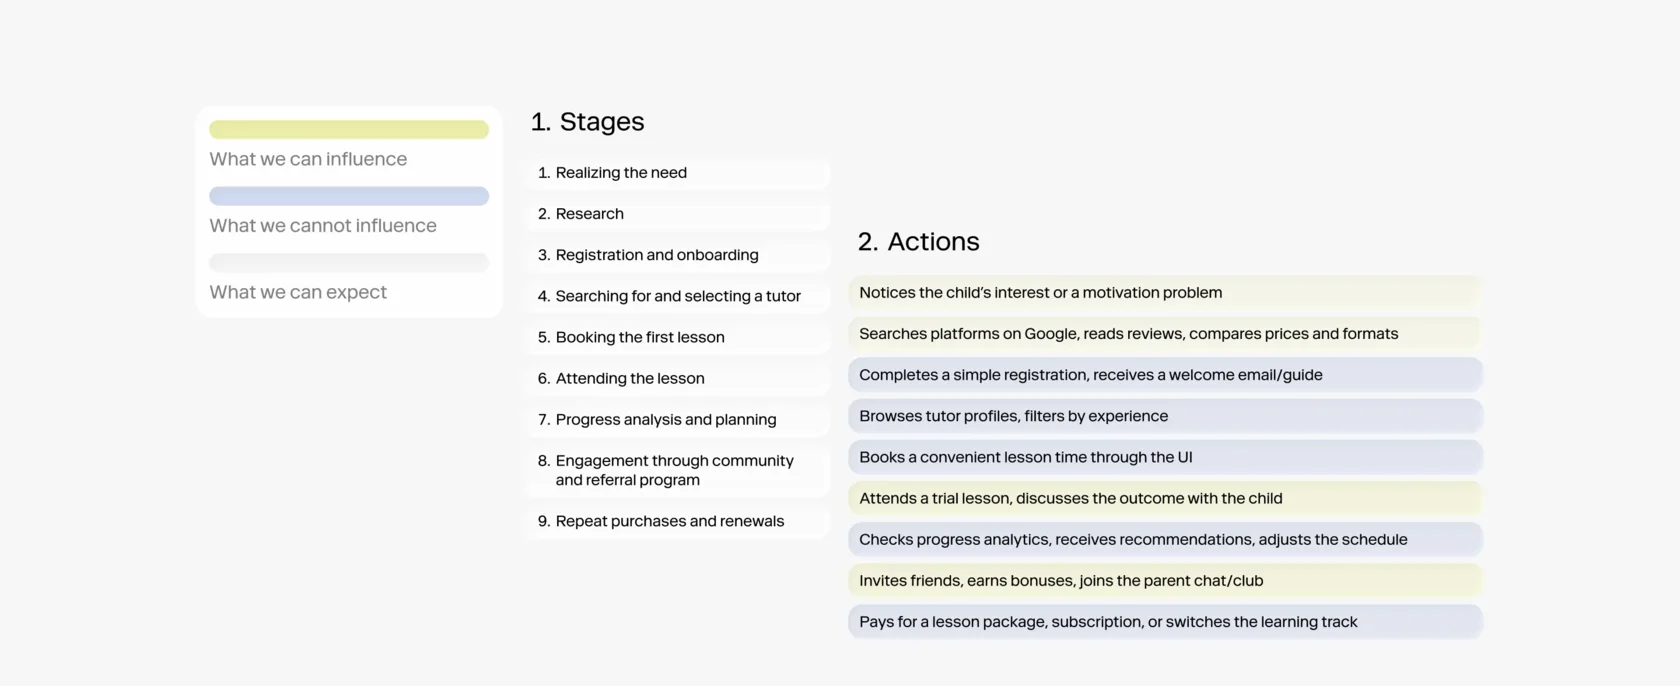Click 'Pays for a lesson package' action
The image size is (1680, 686).
coord(1108,622)
